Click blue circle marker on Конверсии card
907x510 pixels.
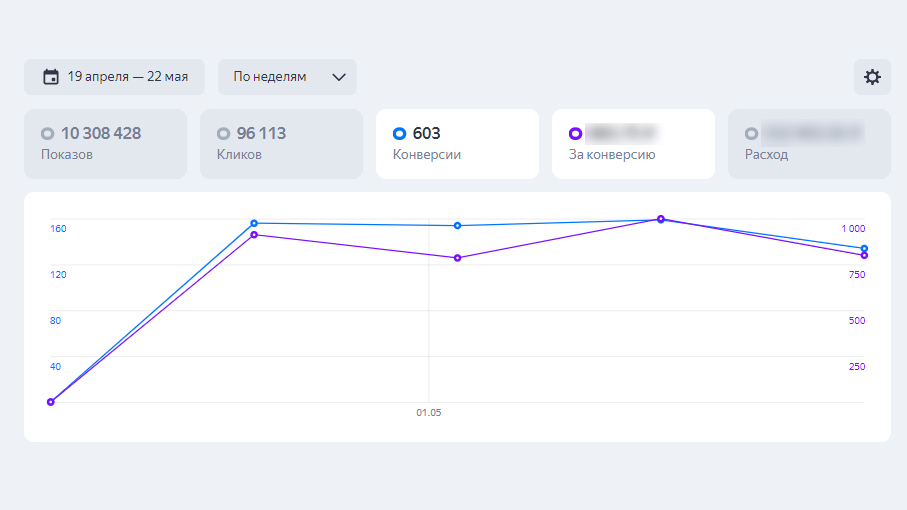click(400, 133)
